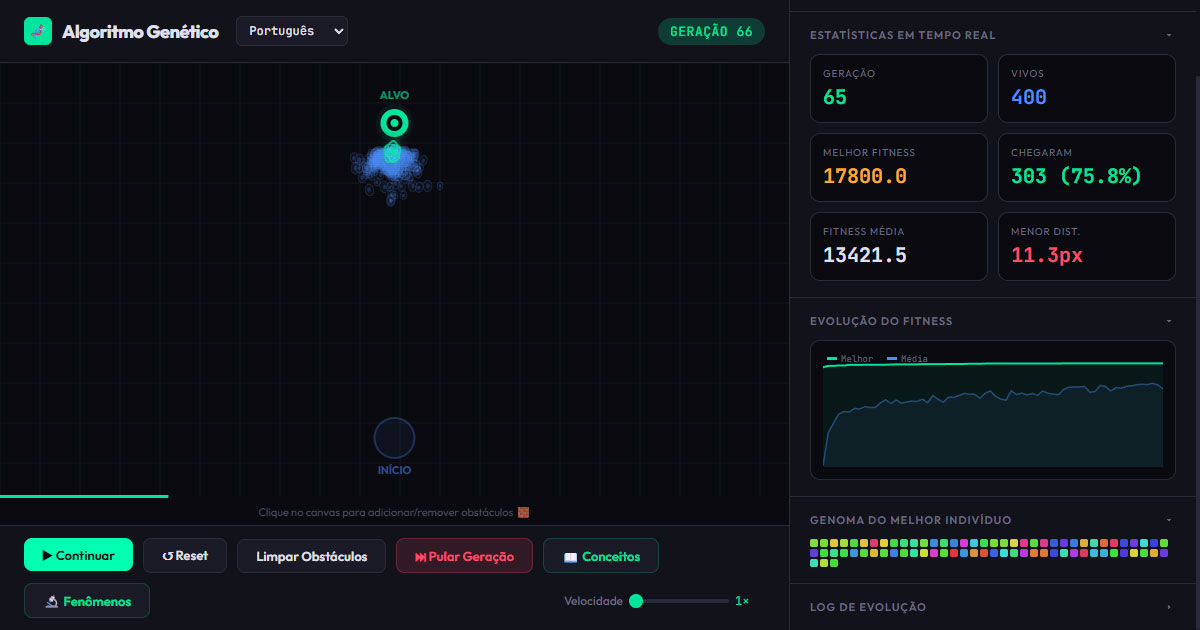Collapse the Evolução do Fitness panel
Viewport: 1200px width, 630px height.
tap(1168, 321)
